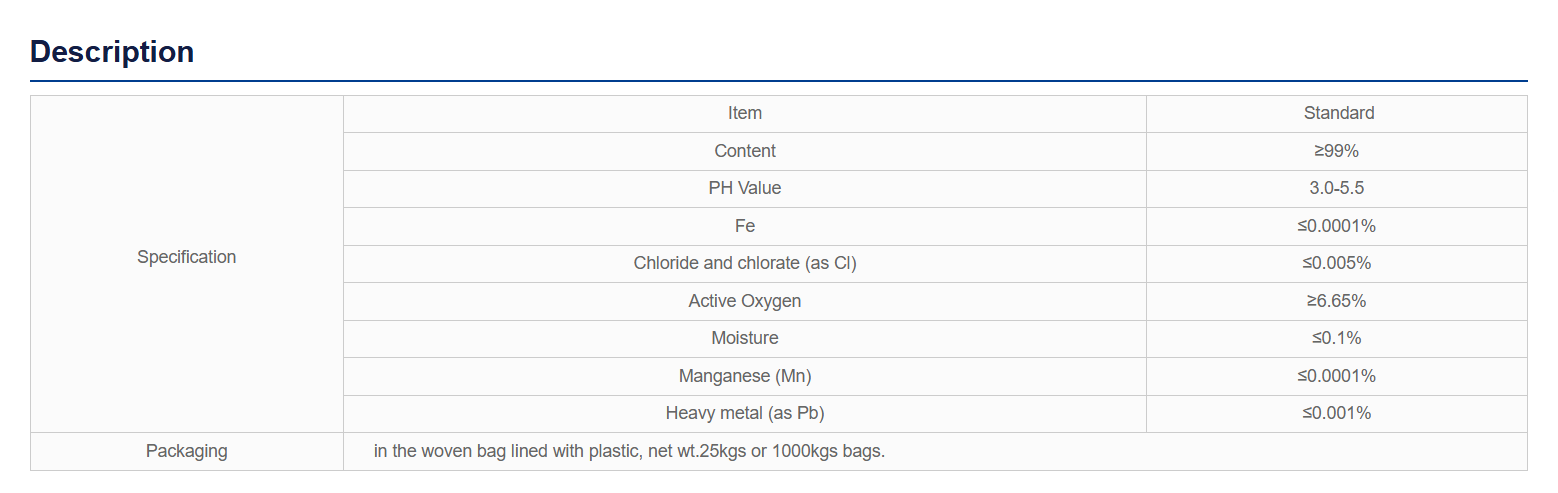Select the Content cell
Viewport: 1558px width, 493px height.
(x=745, y=151)
